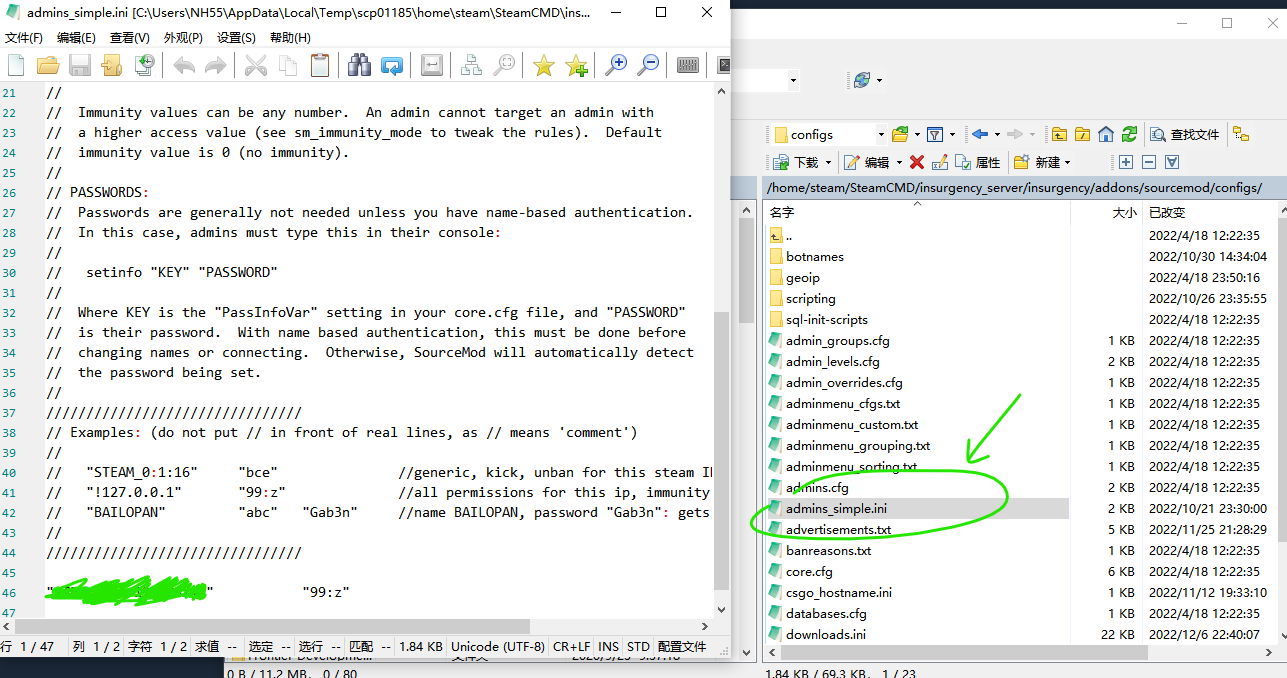Viewport: 1287px width, 678px height.
Task: Click the replace icon next to binoculars
Action: [392, 66]
